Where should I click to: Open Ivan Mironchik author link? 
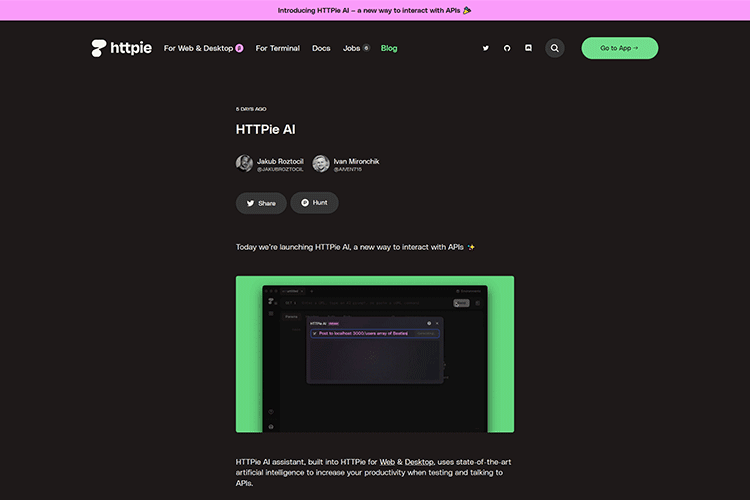click(356, 161)
